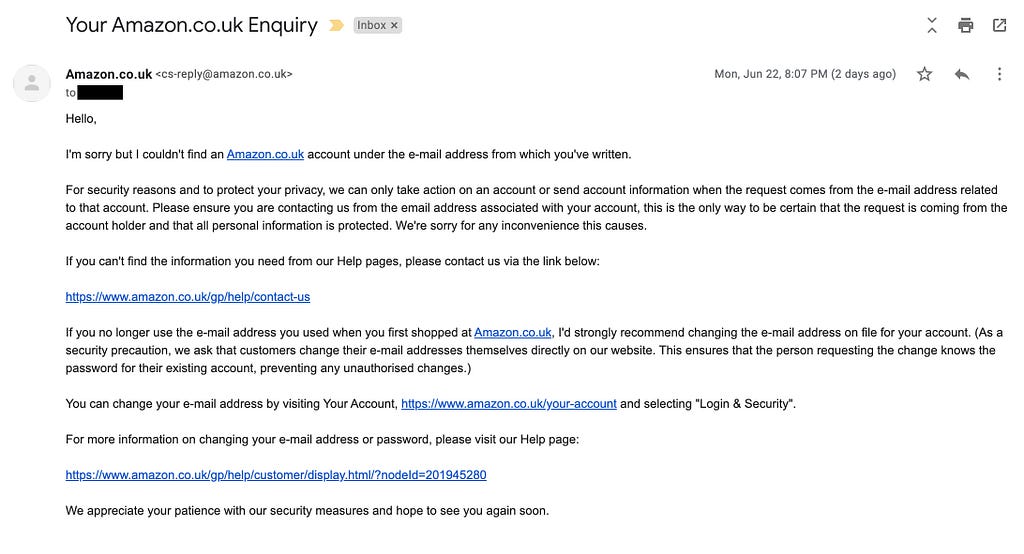Remove the Inbox label with the x

tap(394, 25)
